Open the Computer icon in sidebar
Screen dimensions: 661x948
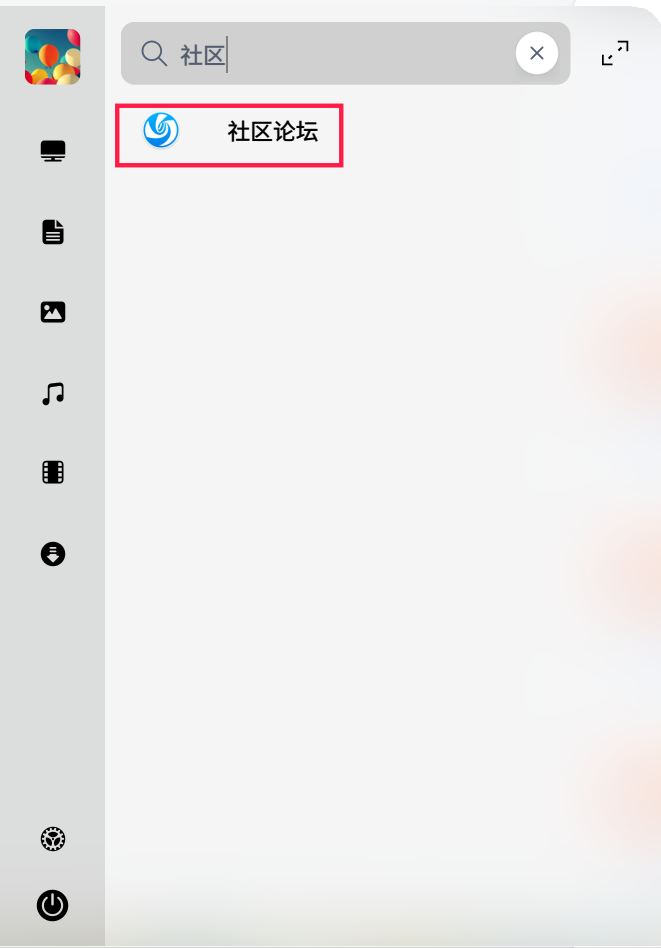point(53,151)
